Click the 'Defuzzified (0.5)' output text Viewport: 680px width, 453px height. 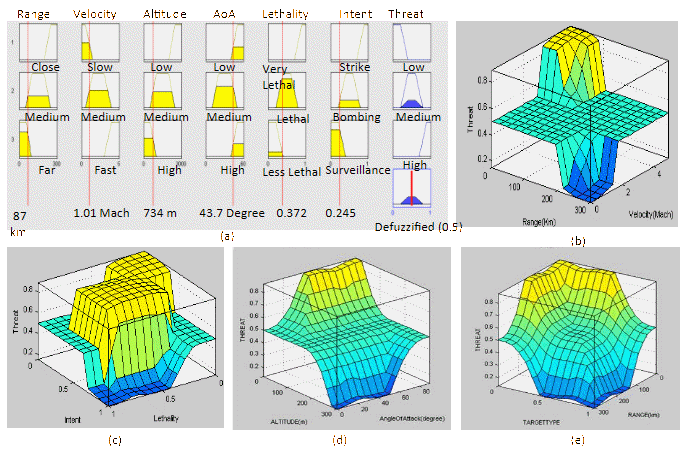click(x=418, y=227)
